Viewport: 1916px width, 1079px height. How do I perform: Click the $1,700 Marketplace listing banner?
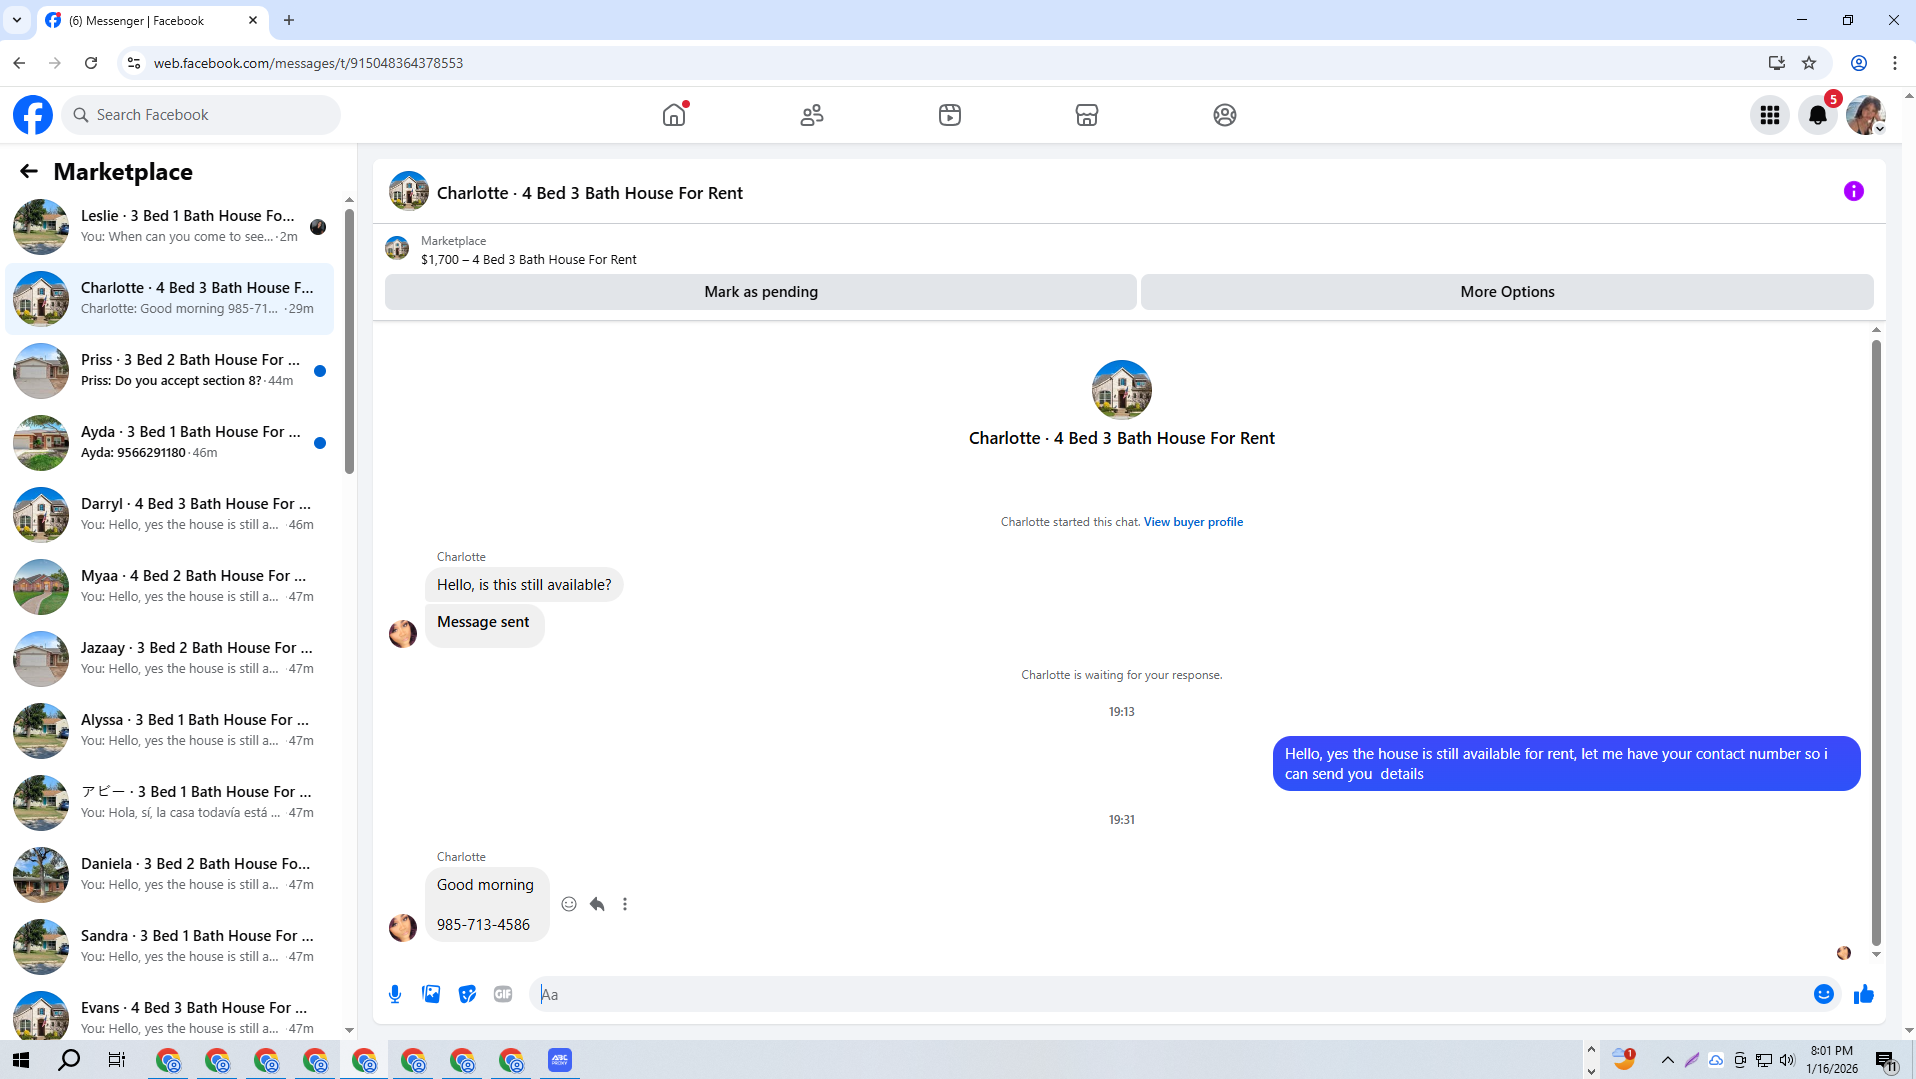coord(528,250)
